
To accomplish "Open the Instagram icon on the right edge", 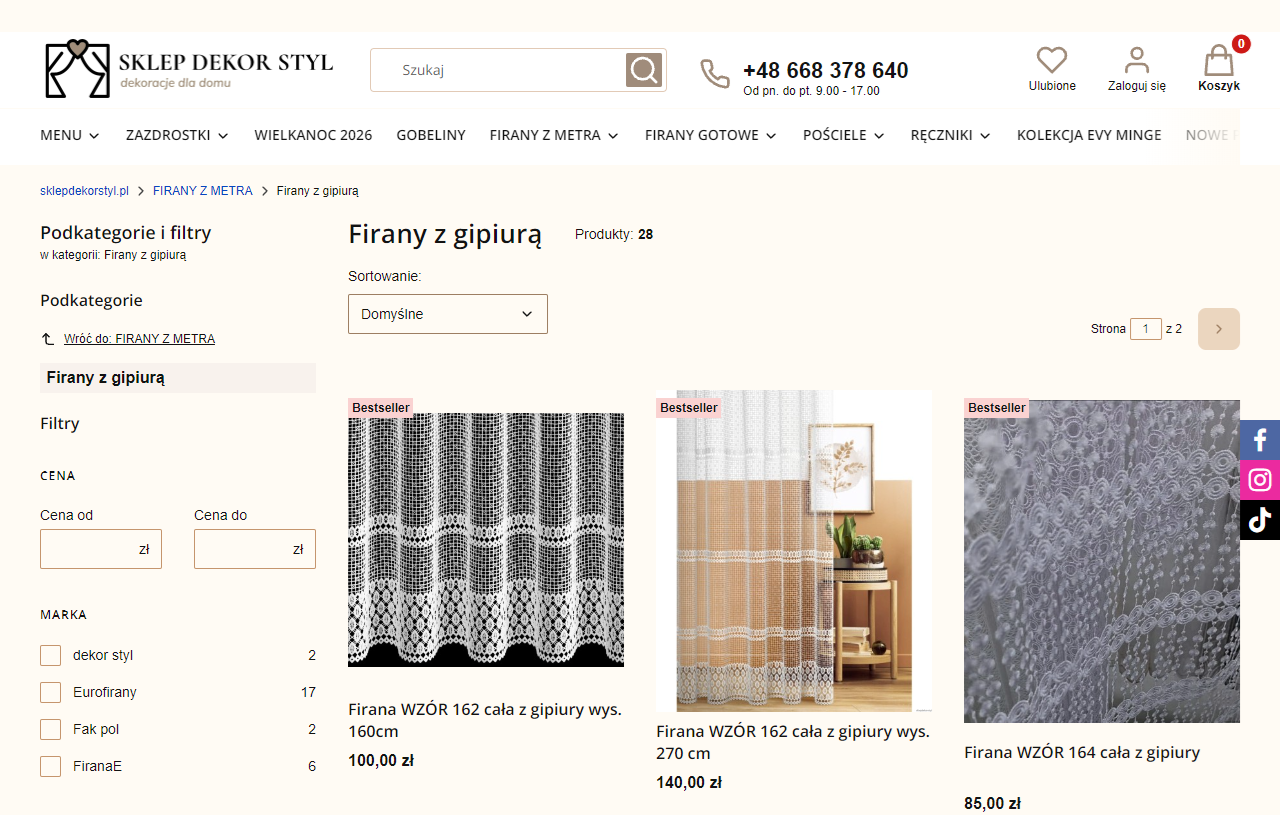I will tap(1260, 479).
